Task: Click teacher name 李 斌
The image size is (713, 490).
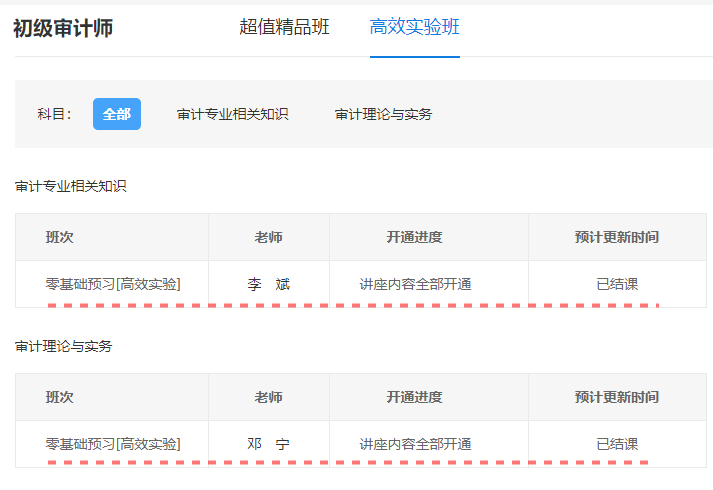Action: [269, 284]
